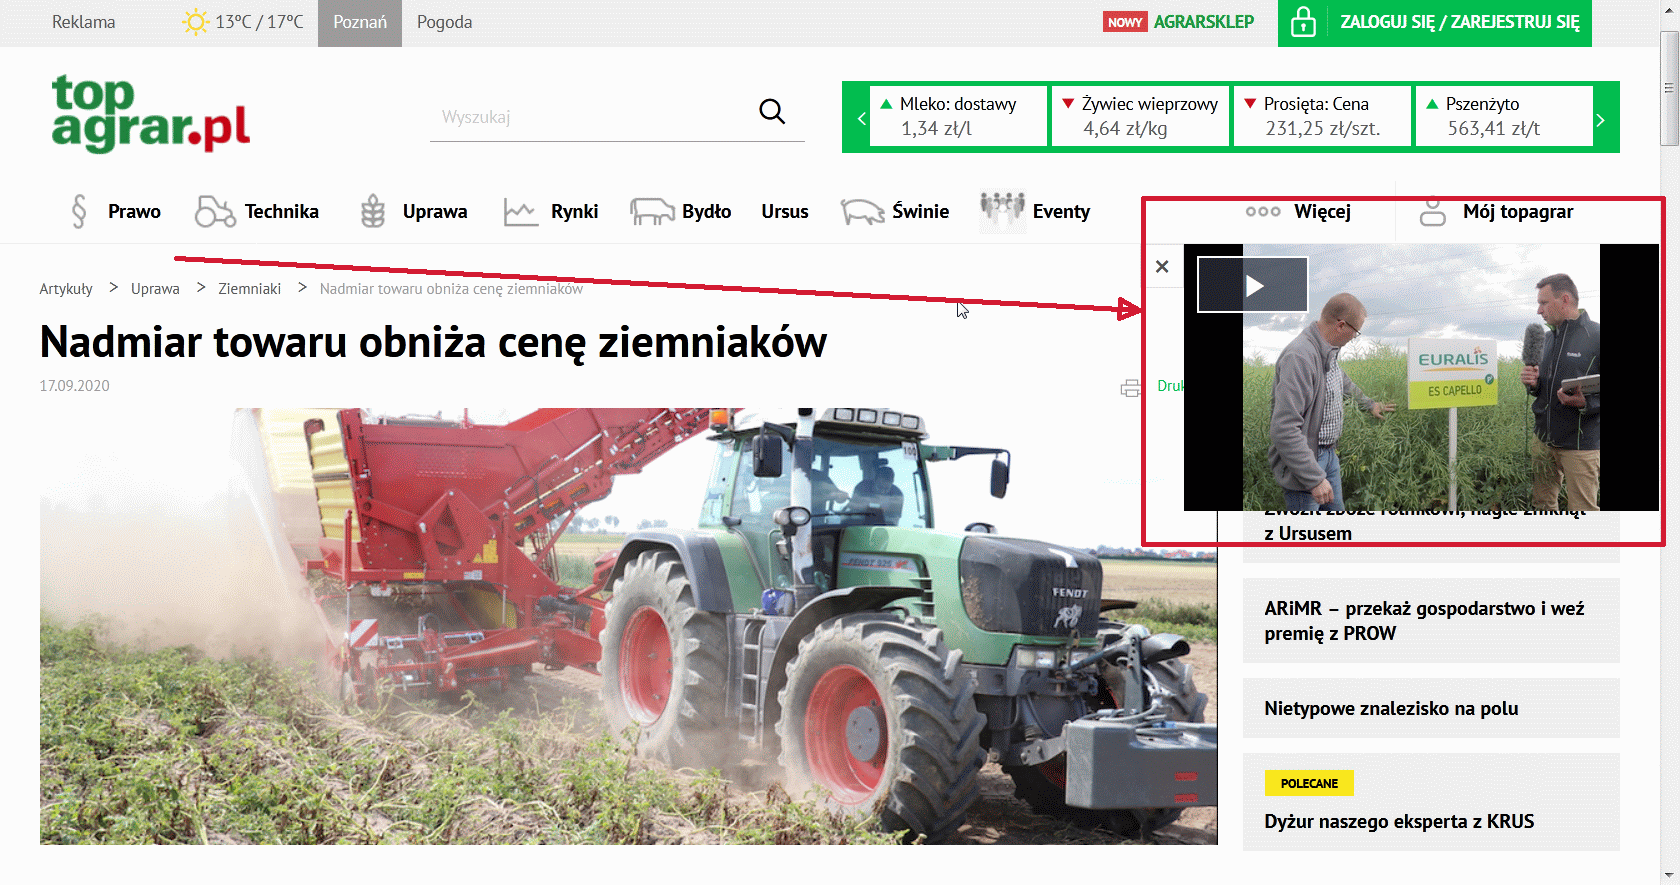Open the Świnie menu section

[921, 211]
